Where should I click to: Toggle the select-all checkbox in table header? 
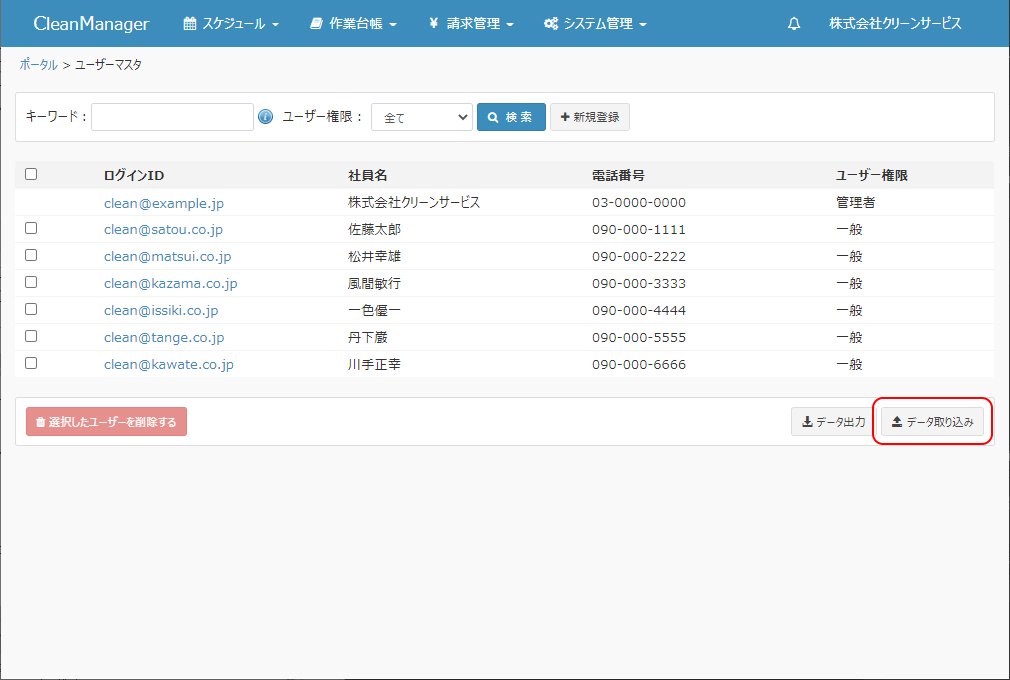(31, 174)
